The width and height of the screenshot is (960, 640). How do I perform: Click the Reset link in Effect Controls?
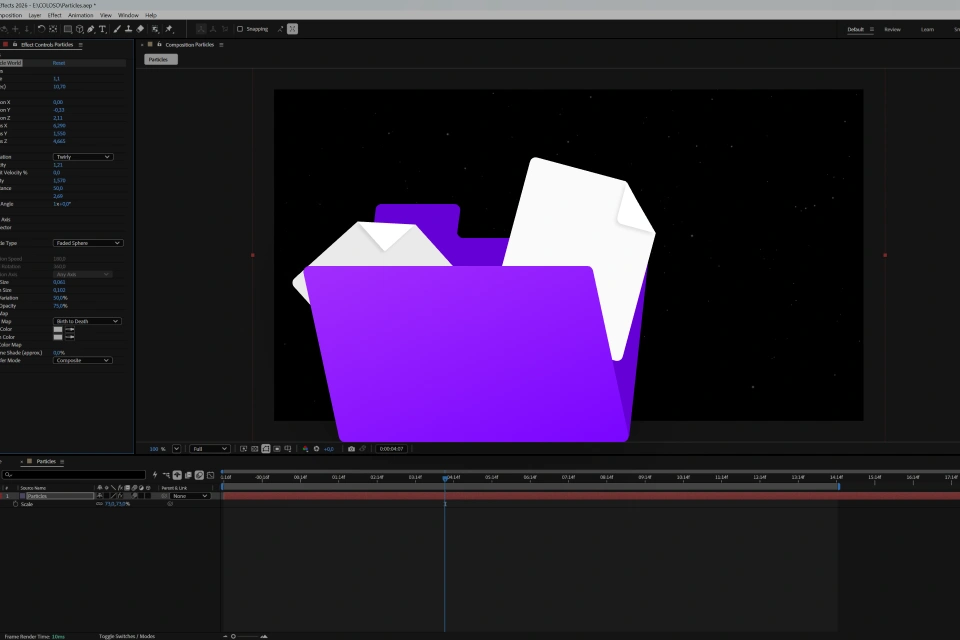point(59,63)
